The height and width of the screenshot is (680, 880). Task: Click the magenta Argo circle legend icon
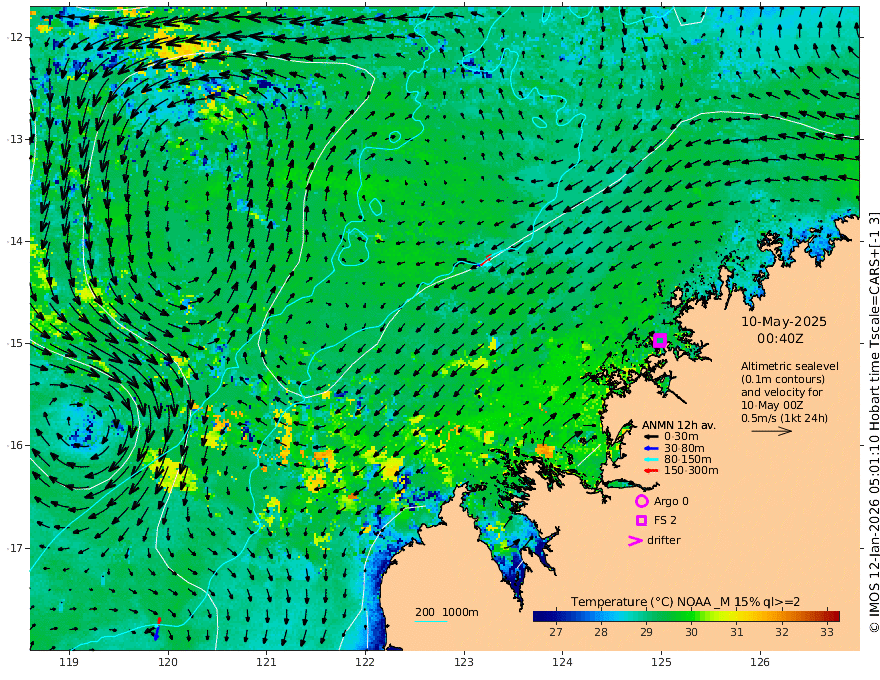pyautogui.click(x=641, y=501)
